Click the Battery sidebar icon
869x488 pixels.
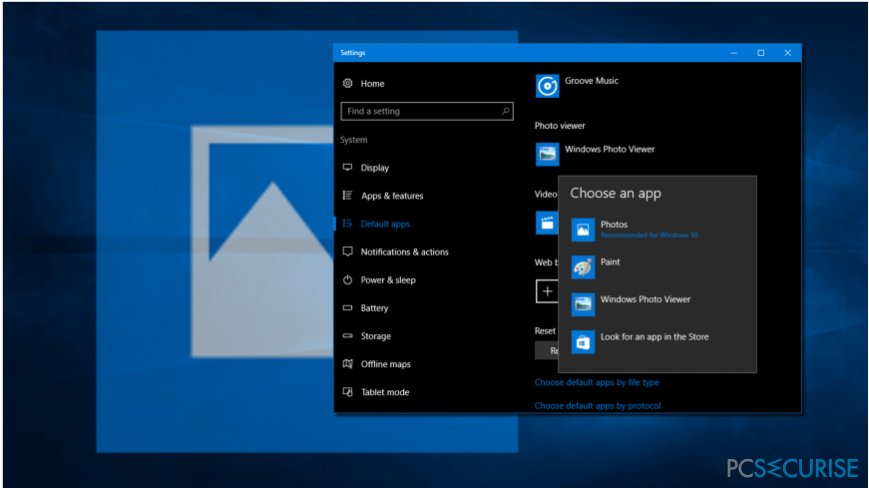point(347,307)
